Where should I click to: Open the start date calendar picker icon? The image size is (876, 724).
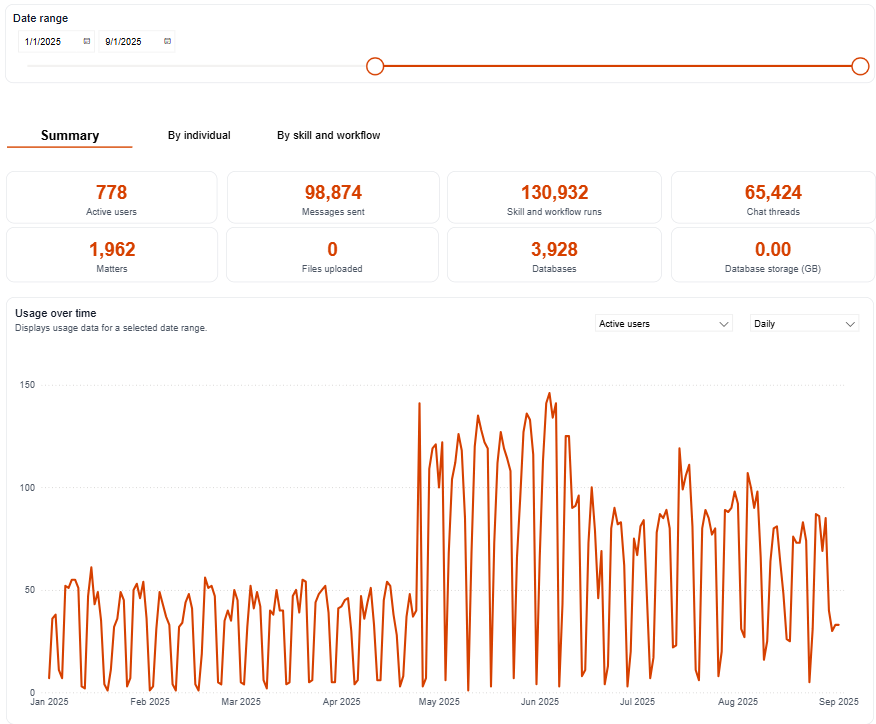(87, 41)
